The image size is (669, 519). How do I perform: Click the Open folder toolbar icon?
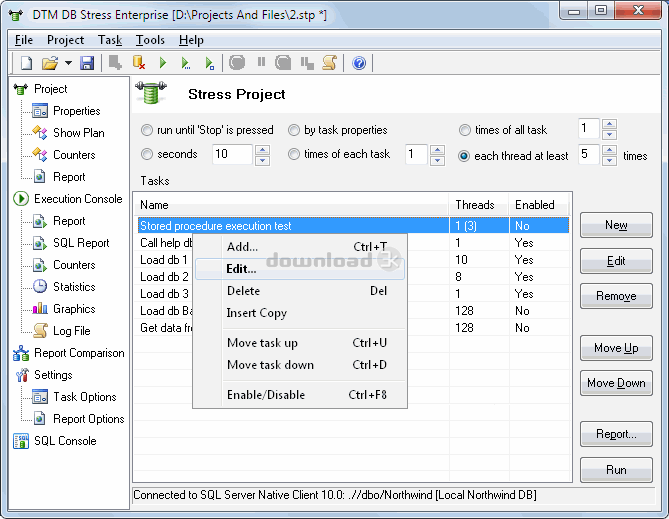49,63
